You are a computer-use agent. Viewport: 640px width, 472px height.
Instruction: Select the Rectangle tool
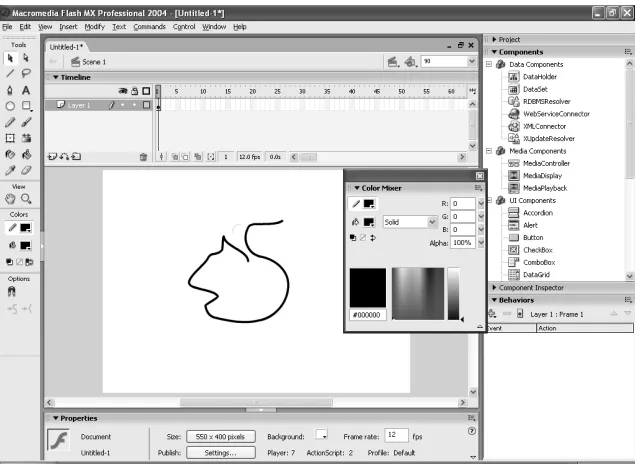tap(26, 106)
